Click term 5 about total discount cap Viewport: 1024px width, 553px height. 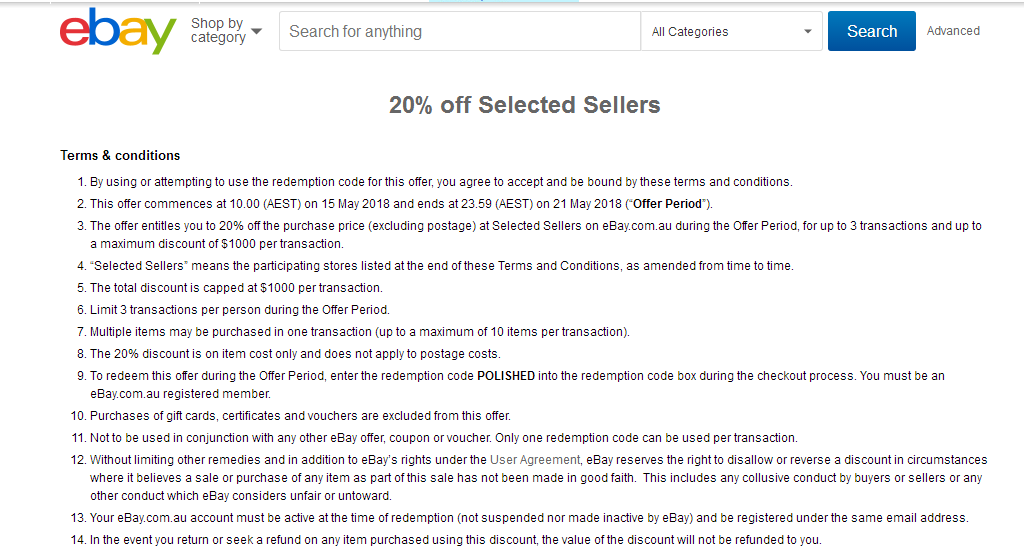(x=236, y=288)
